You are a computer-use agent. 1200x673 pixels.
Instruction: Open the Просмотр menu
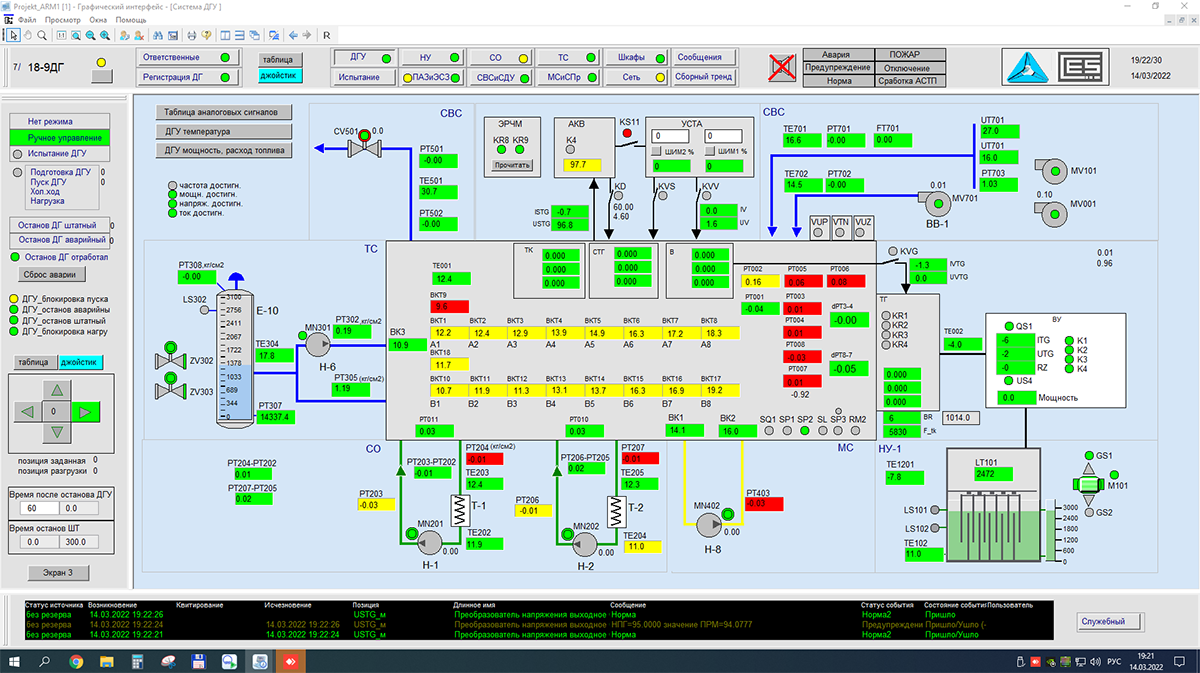(x=64, y=20)
